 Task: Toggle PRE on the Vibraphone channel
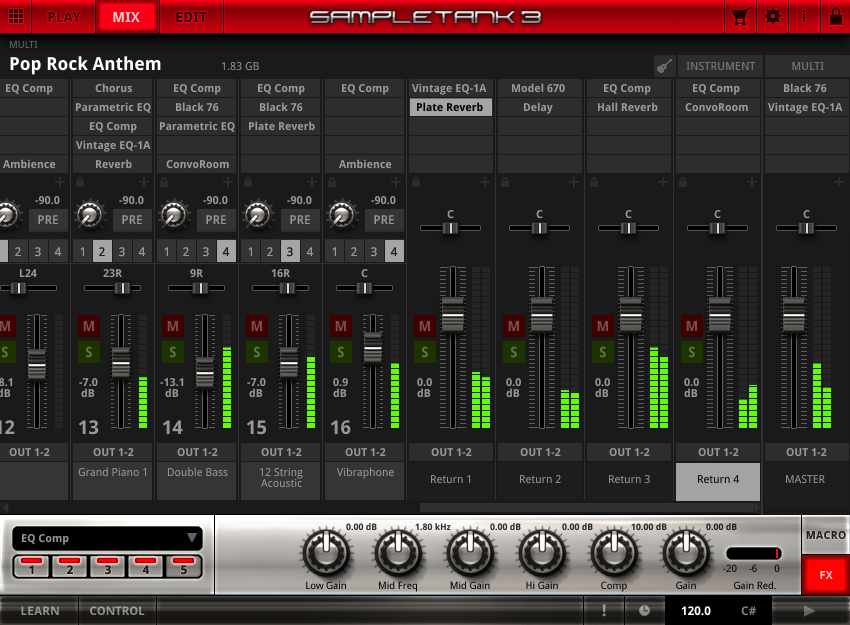click(x=384, y=220)
